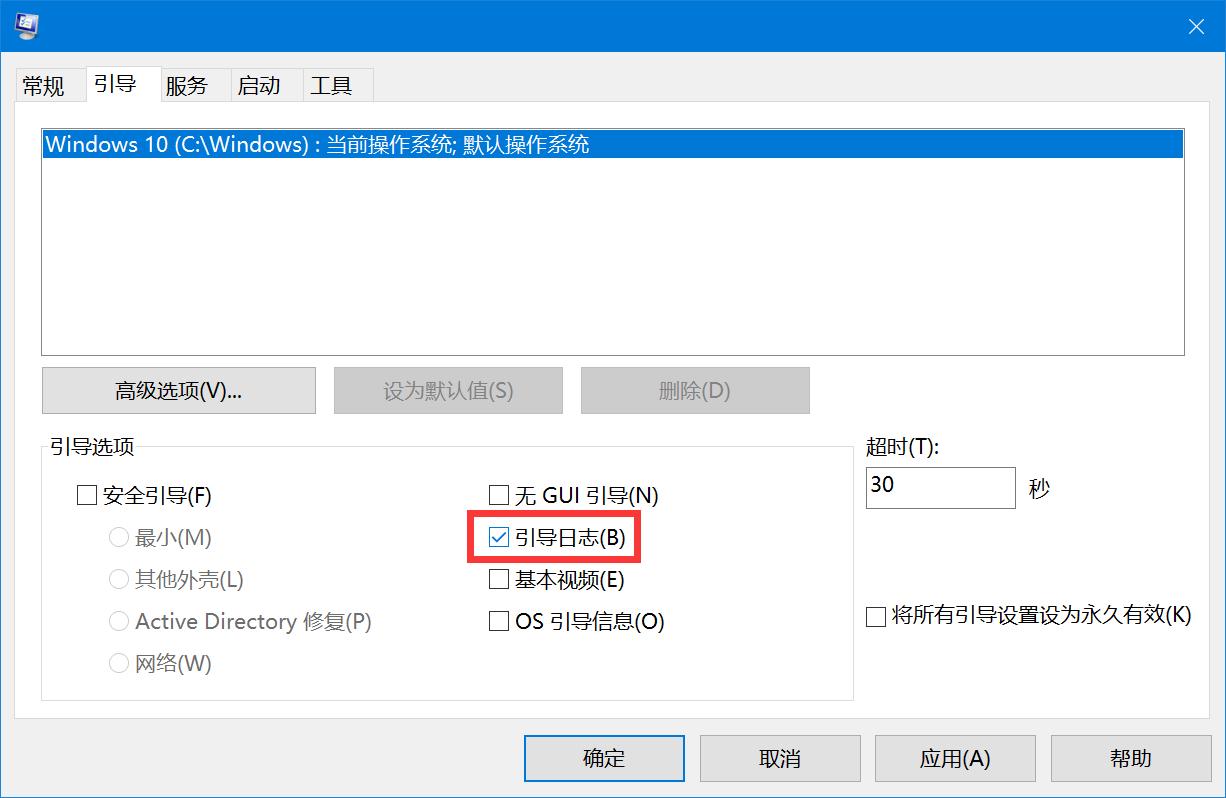The width and height of the screenshot is (1226, 798).
Task: Check the 基本视频 option
Action: pos(498,579)
